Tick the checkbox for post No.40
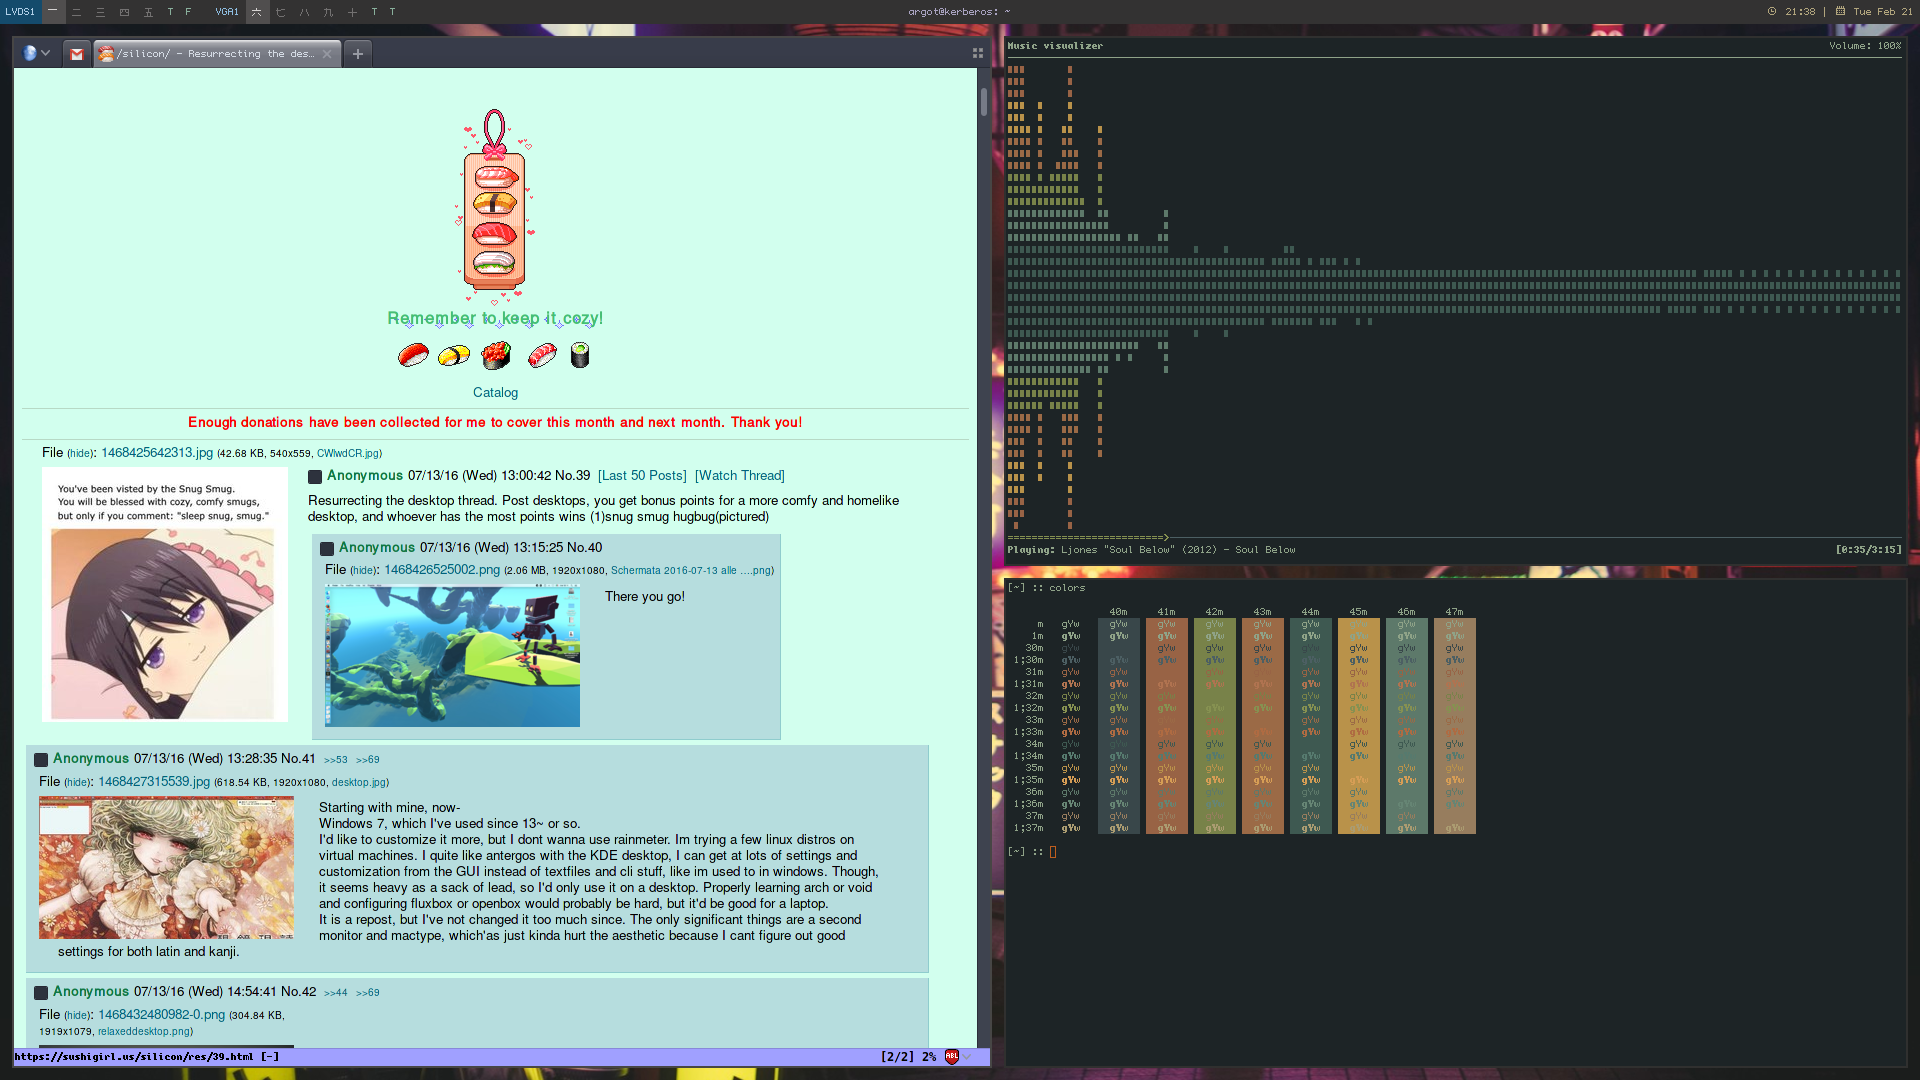Screen dimensions: 1920x1080 click(327, 549)
